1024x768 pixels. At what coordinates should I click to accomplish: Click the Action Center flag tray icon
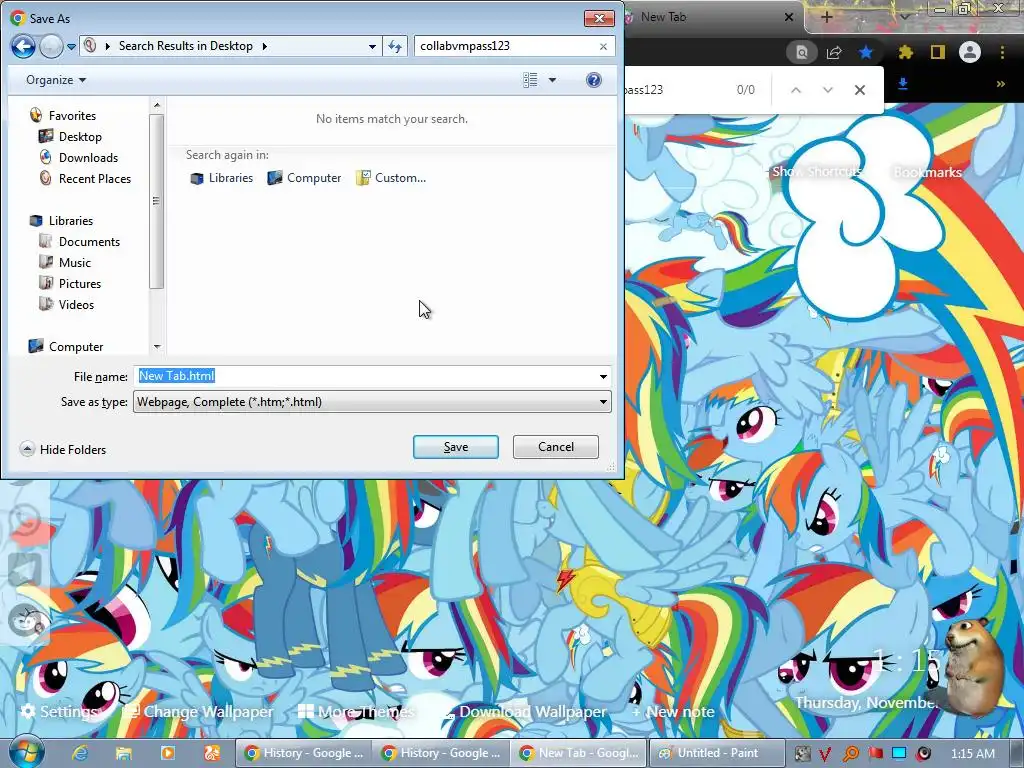click(875, 754)
